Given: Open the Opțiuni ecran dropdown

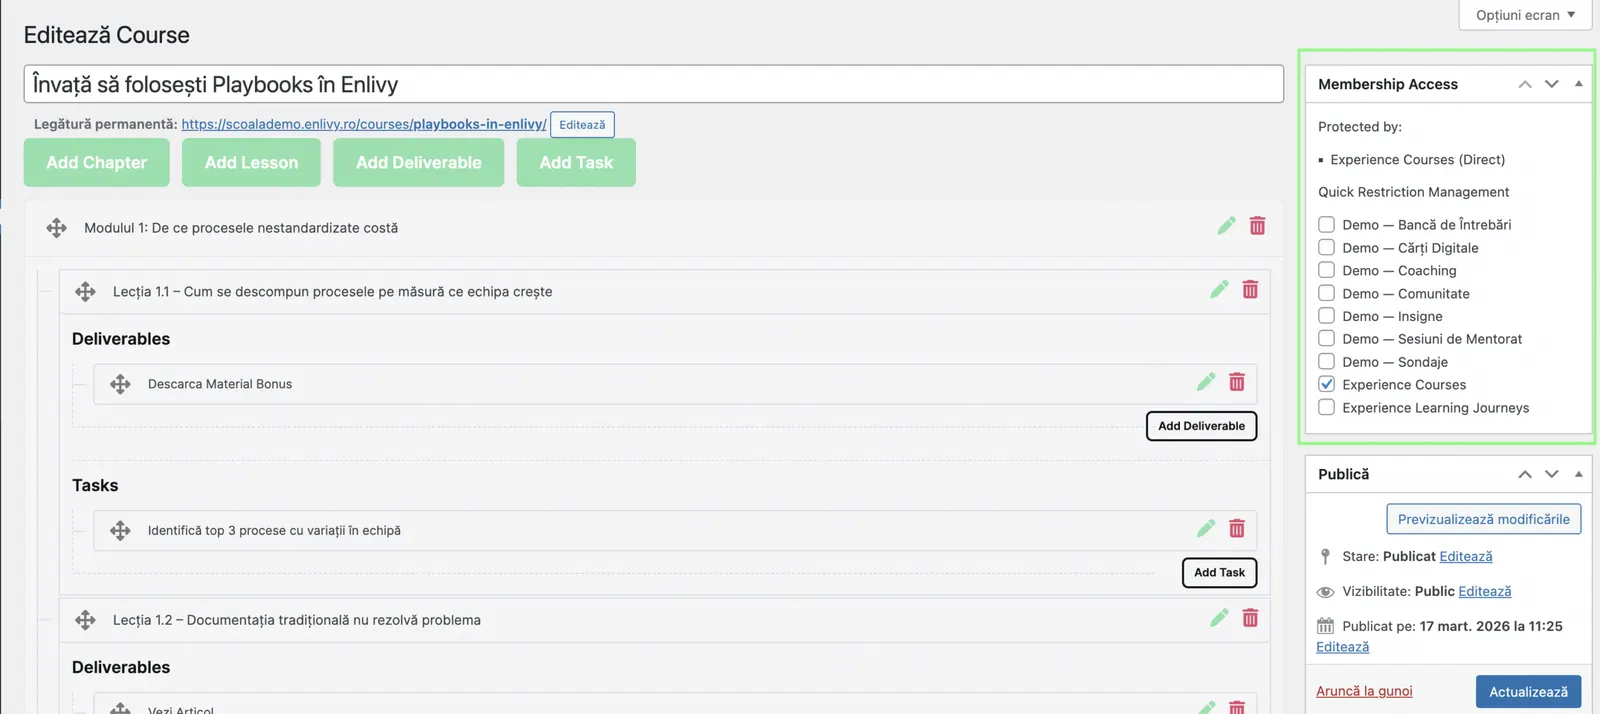Looking at the screenshot, I should (1525, 15).
